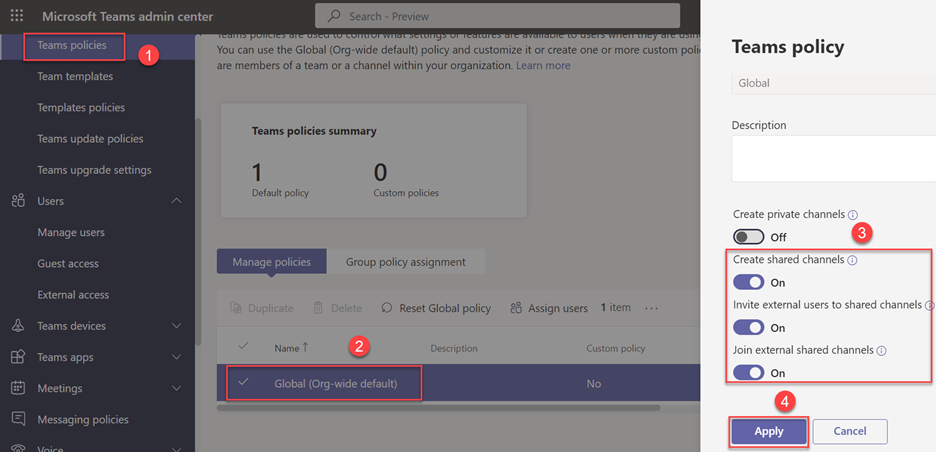Click the Teams apps icon in sidebar
This screenshot has height=452, width=936.
tap(18, 357)
